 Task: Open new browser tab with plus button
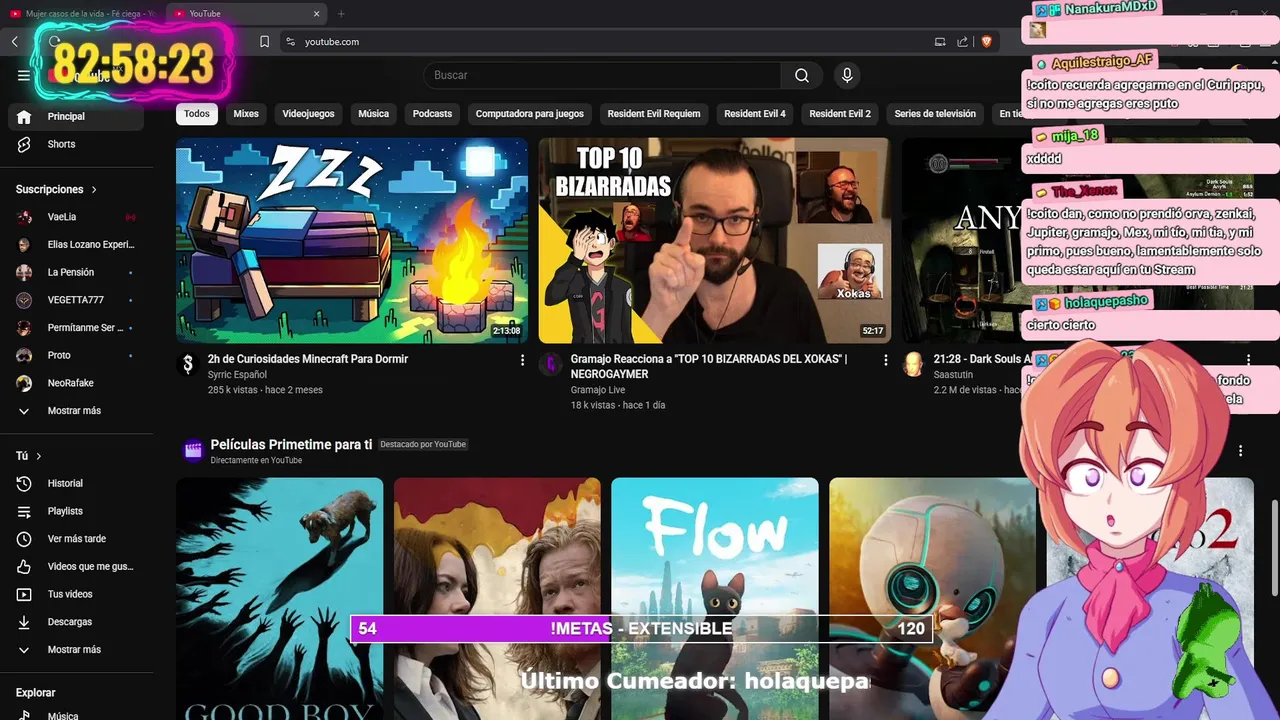[x=341, y=14]
